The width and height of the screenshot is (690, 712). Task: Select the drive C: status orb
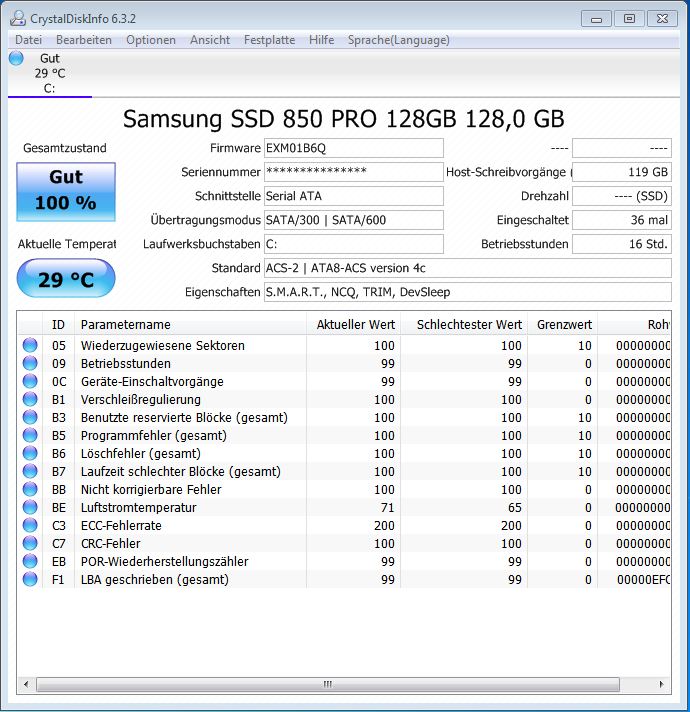click(x=16, y=58)
